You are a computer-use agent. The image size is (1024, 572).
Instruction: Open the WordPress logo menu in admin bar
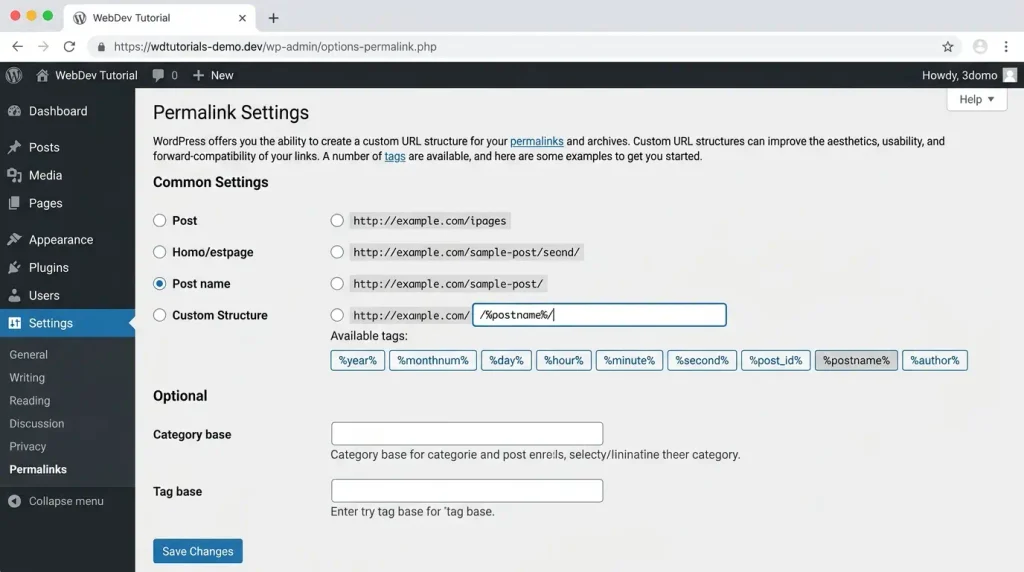[14, 75]
